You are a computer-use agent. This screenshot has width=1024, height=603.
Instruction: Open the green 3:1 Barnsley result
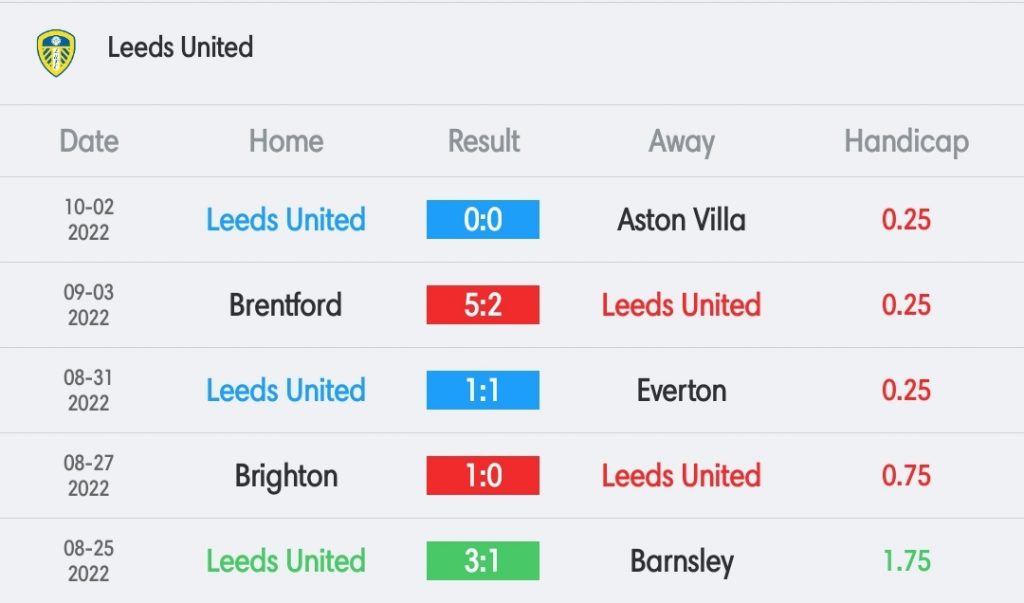tap(483, 561)
